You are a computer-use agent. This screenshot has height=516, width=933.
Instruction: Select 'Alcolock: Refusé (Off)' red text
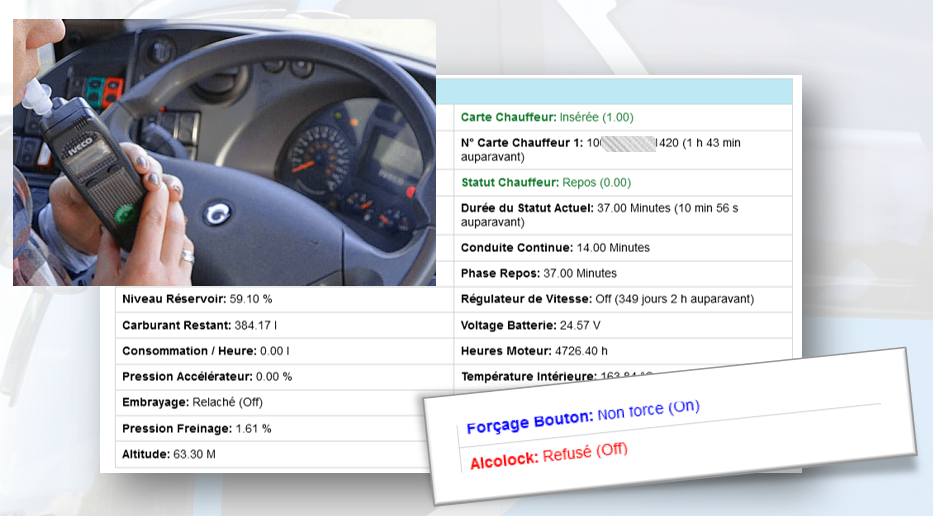click(x=549, y=455)
